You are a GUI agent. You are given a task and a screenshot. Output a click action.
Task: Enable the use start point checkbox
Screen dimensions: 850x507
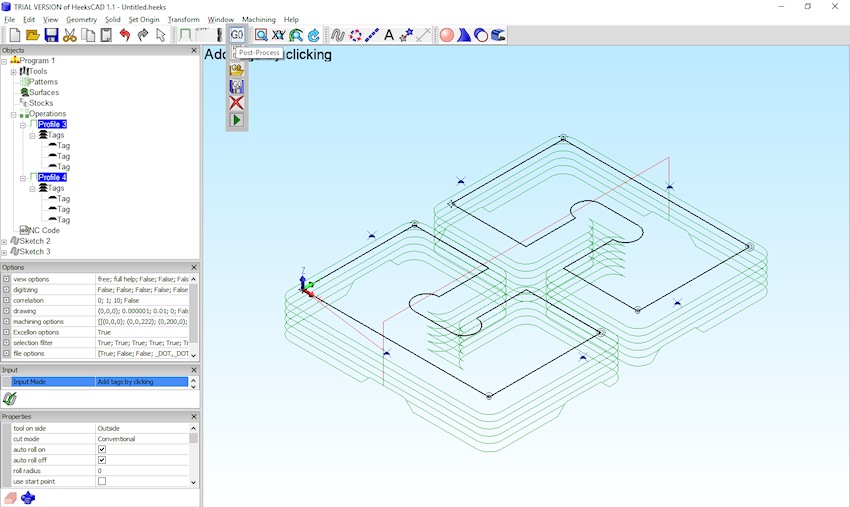click(102, 481)
